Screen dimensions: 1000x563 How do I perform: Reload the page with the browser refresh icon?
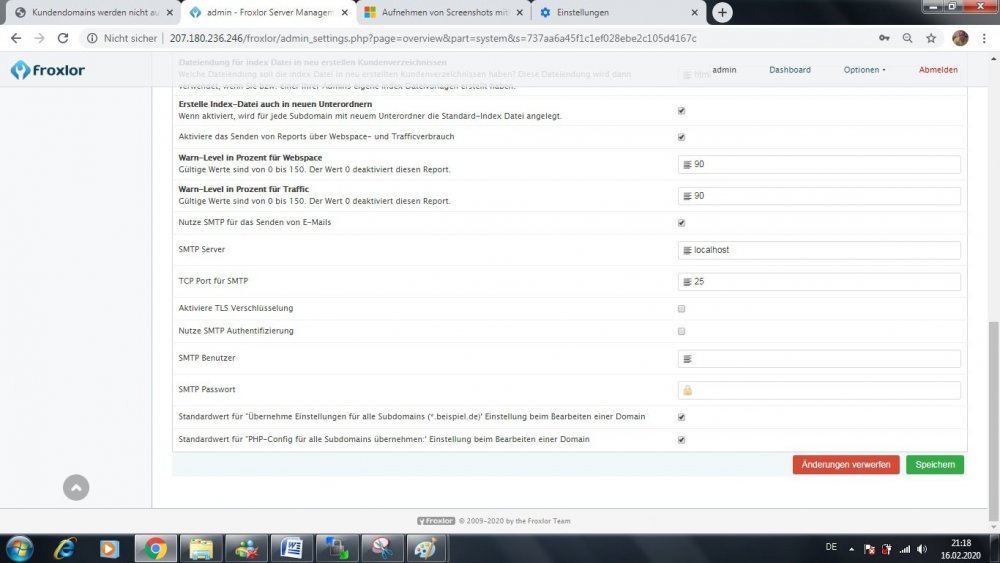click(x=63, y=38)
